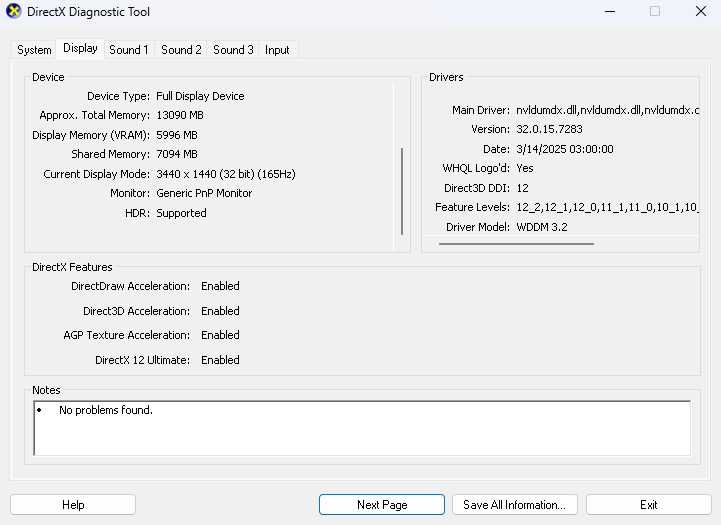Viewport: 721px width, 525px height.
Task: Click the 'Main Driver:' label
Action: tap(481, 110)
